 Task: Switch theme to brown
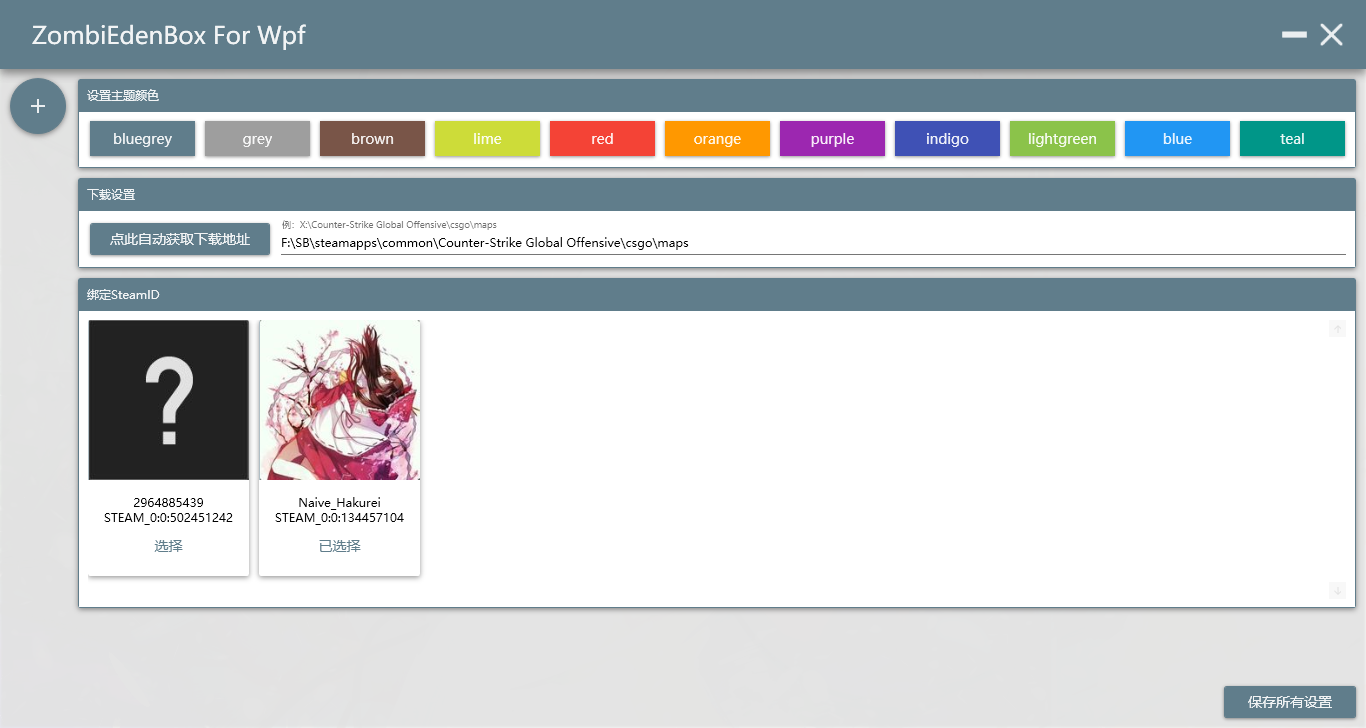point(372,139)
